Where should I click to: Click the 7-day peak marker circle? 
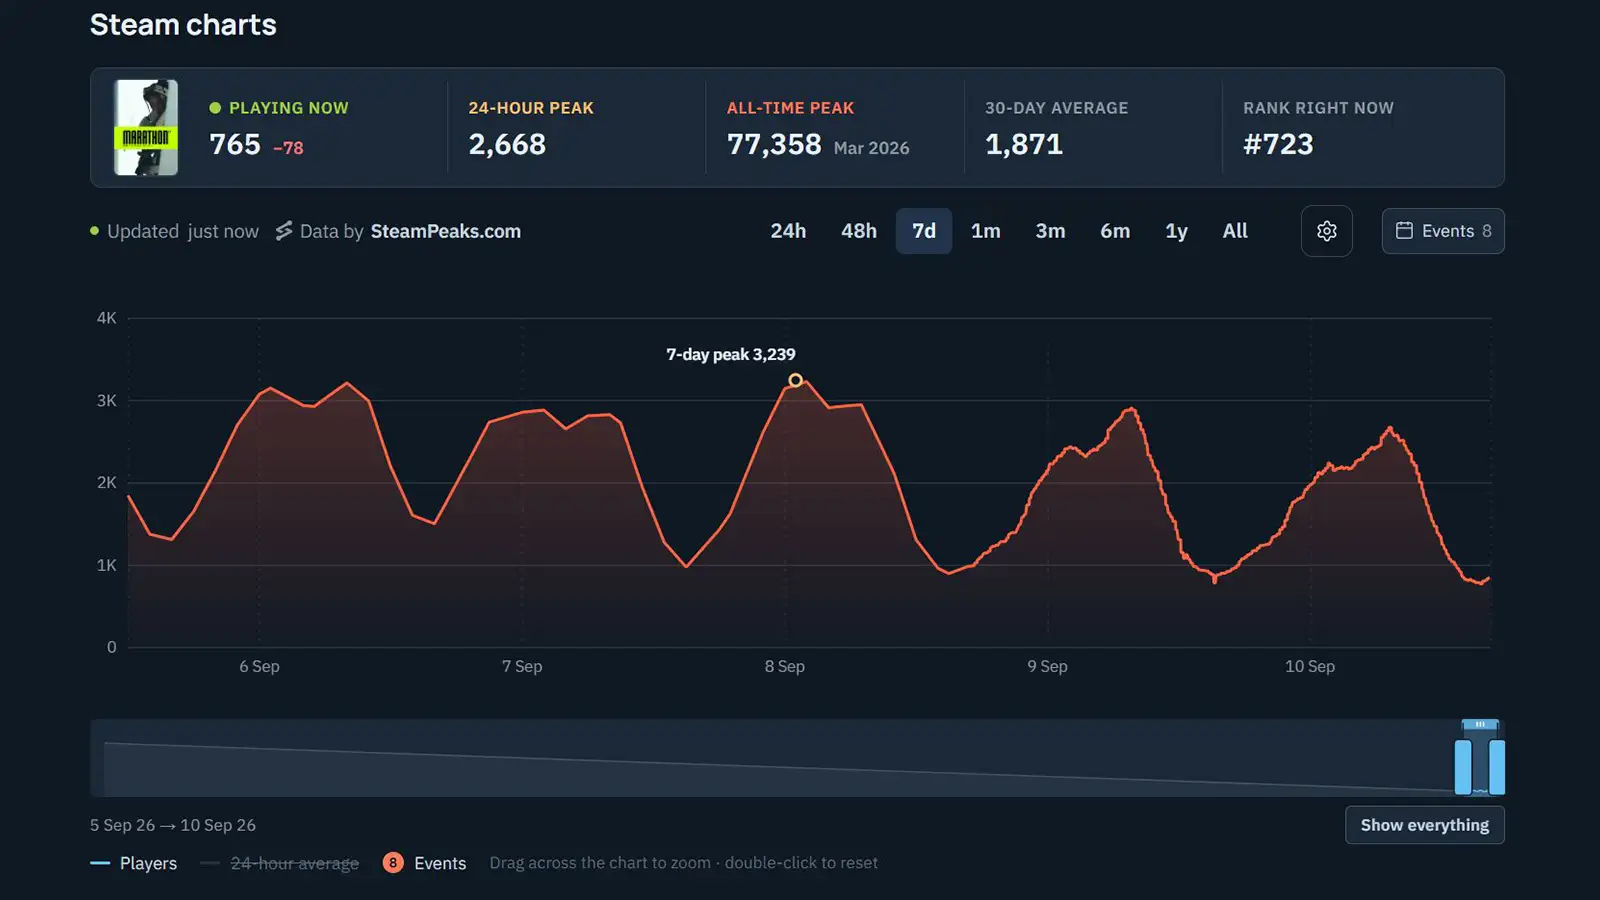(x=795, y=380)
